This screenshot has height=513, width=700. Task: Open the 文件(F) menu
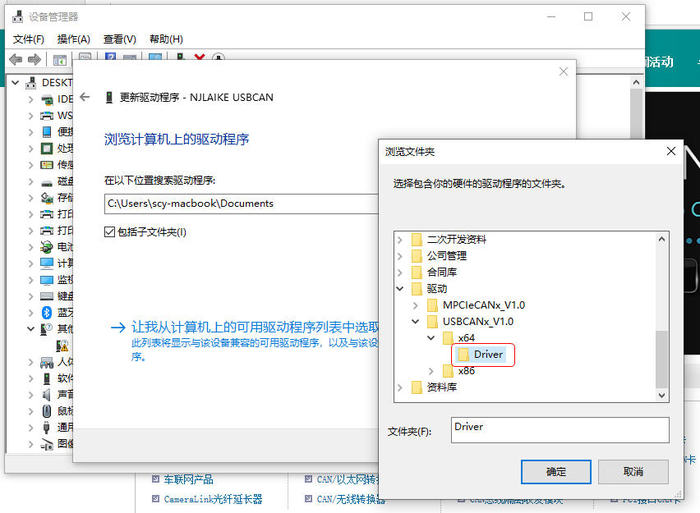click(x=29, y=39)
